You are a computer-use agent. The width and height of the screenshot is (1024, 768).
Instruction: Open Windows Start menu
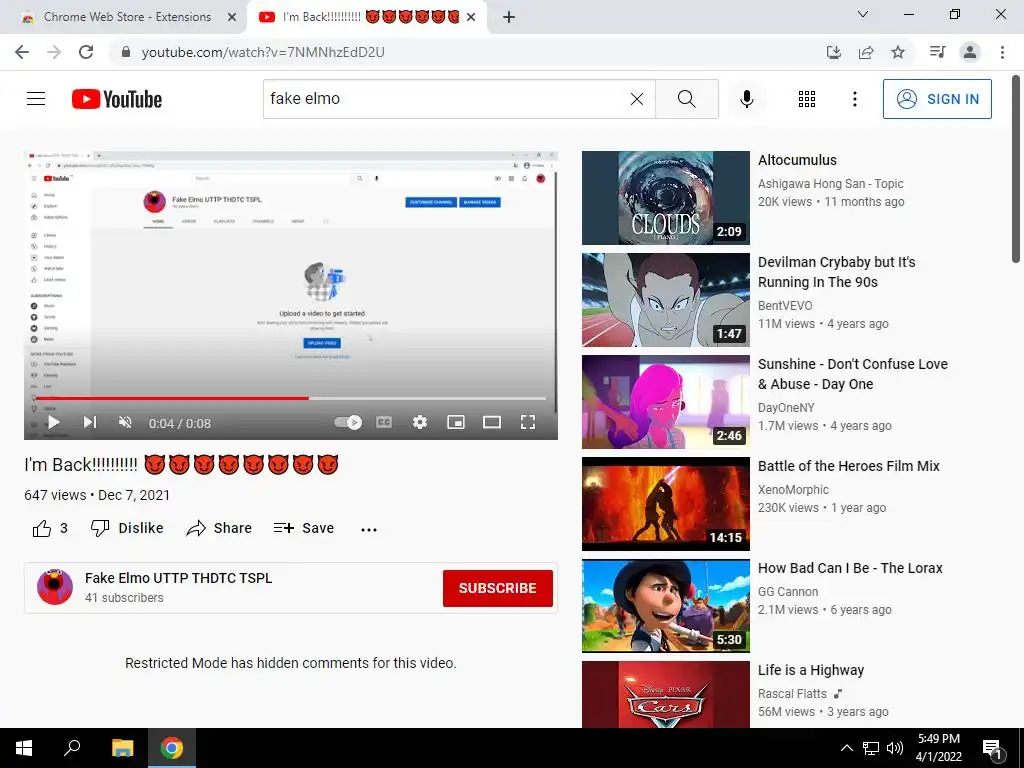[x=24, y=748]
